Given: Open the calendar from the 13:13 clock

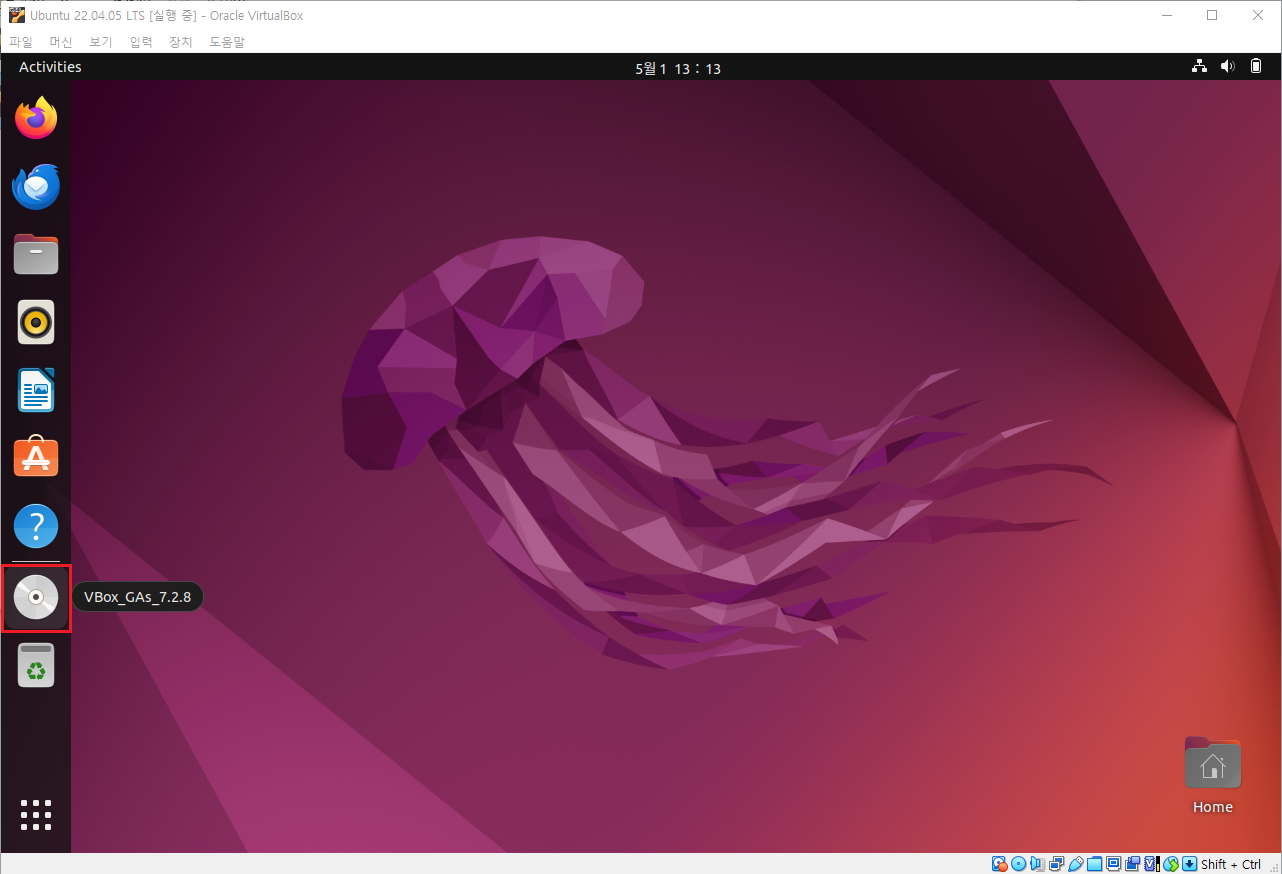Looking at the screenshot, I should [x=678, y=68].
